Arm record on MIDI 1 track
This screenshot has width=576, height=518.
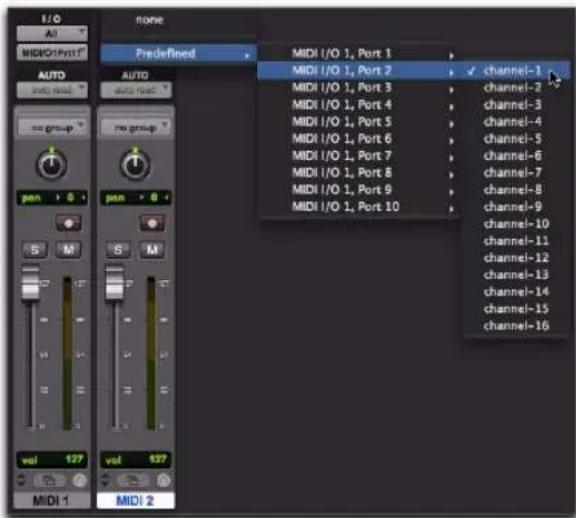[69, 223]
